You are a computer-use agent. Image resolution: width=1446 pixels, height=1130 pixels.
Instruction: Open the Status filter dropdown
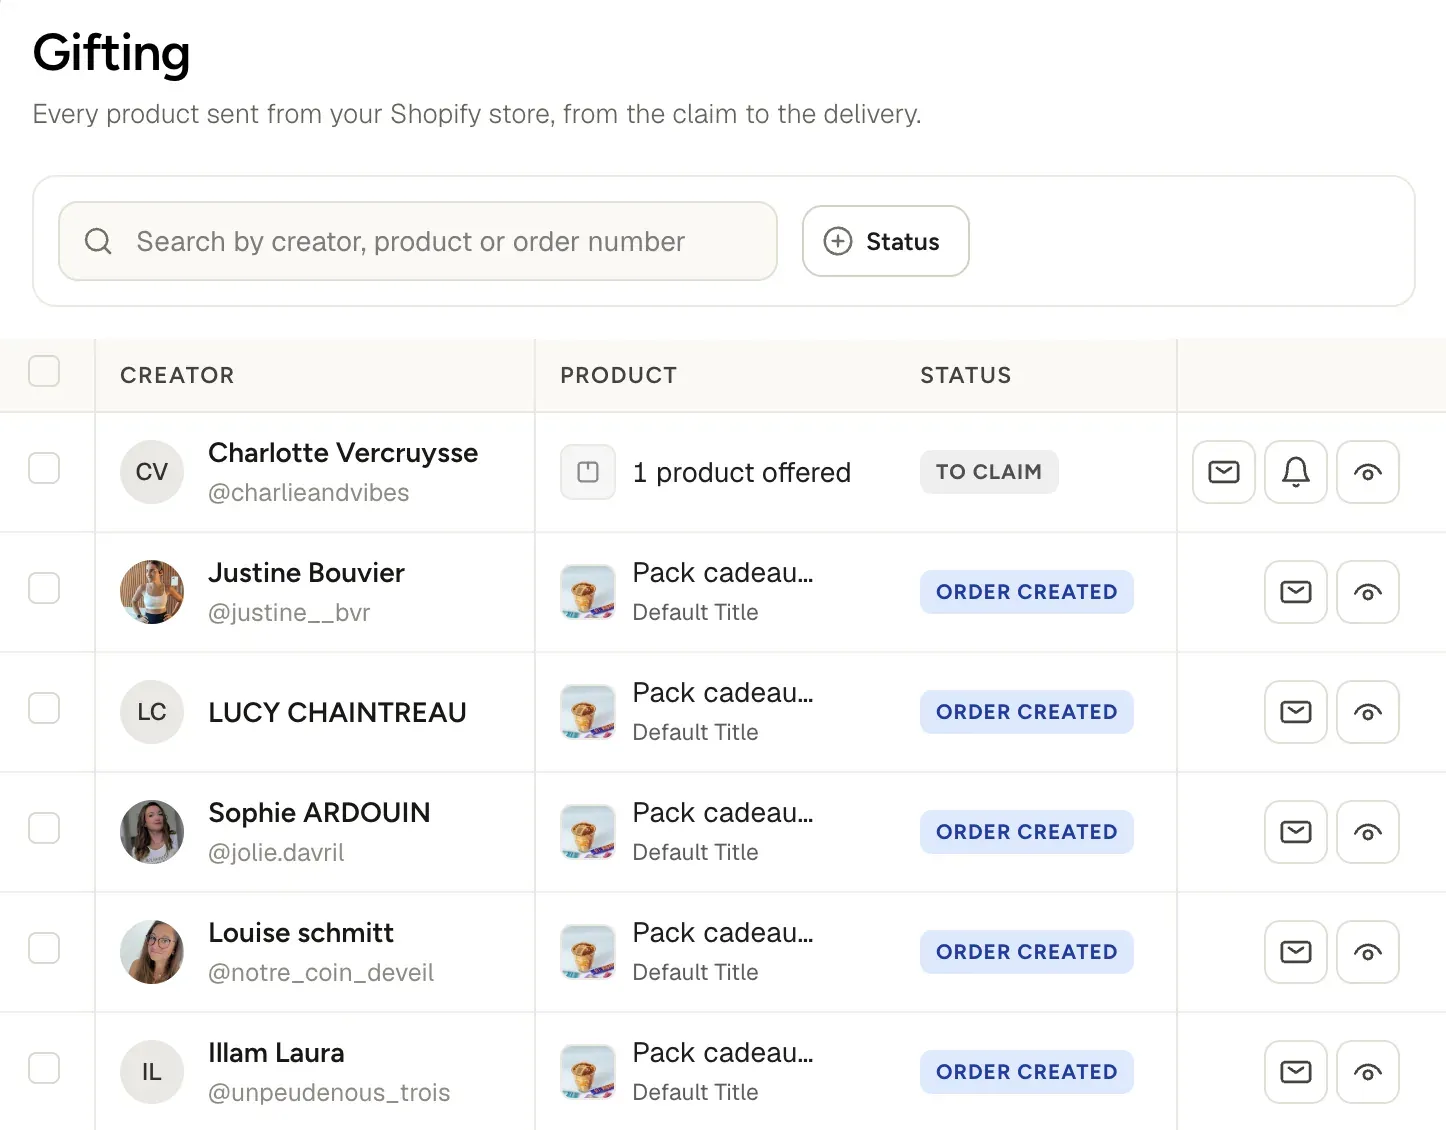coord(886,241)
